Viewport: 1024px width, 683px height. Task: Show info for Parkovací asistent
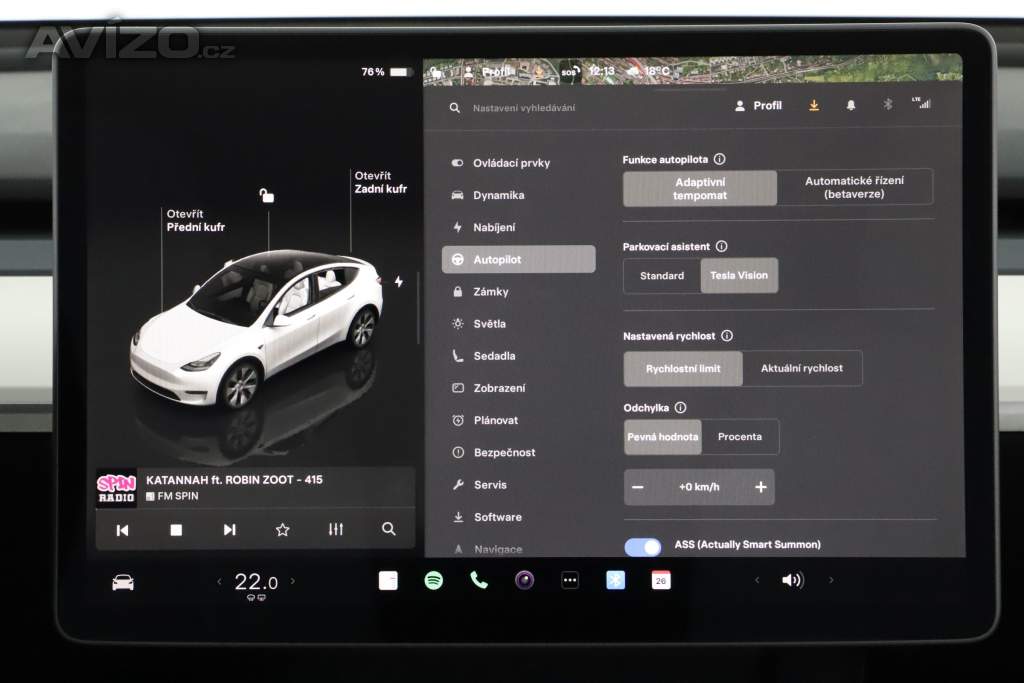point(722,246)
